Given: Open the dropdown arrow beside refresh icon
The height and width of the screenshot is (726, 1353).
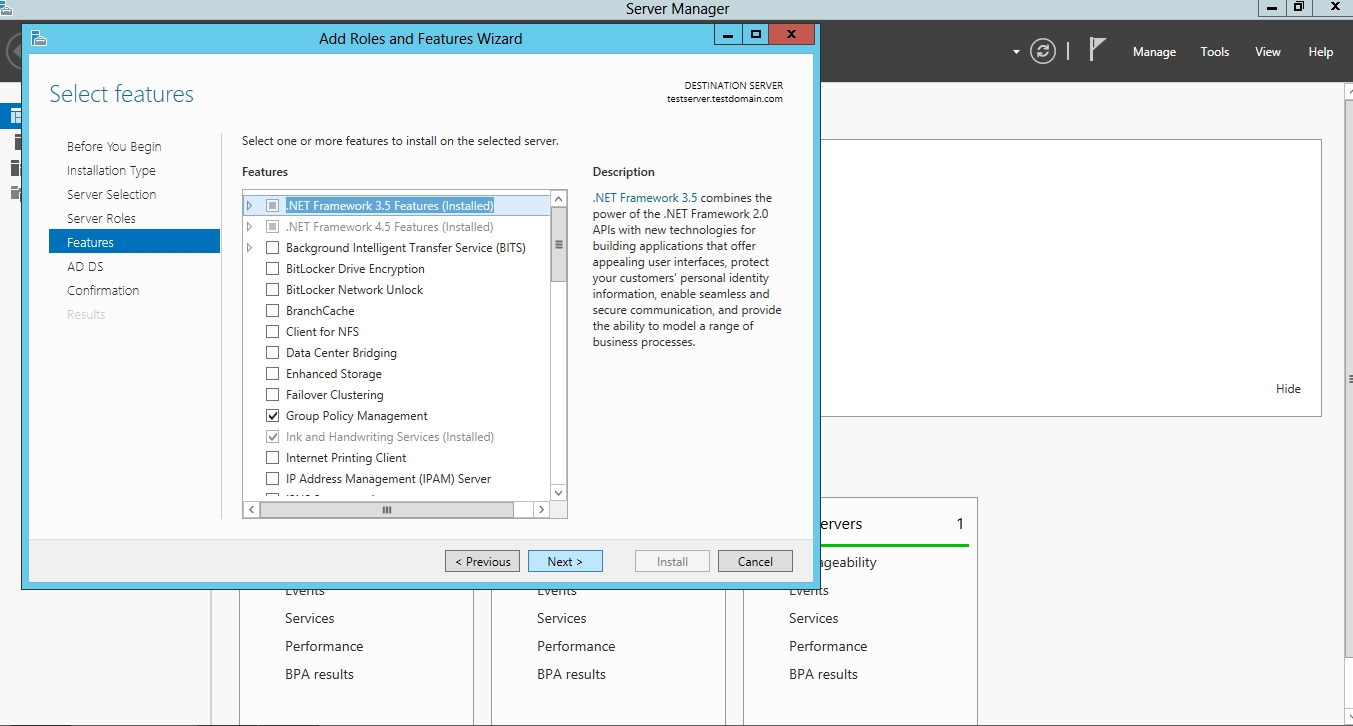Looking at the screenshot, I should [1016, 52].
